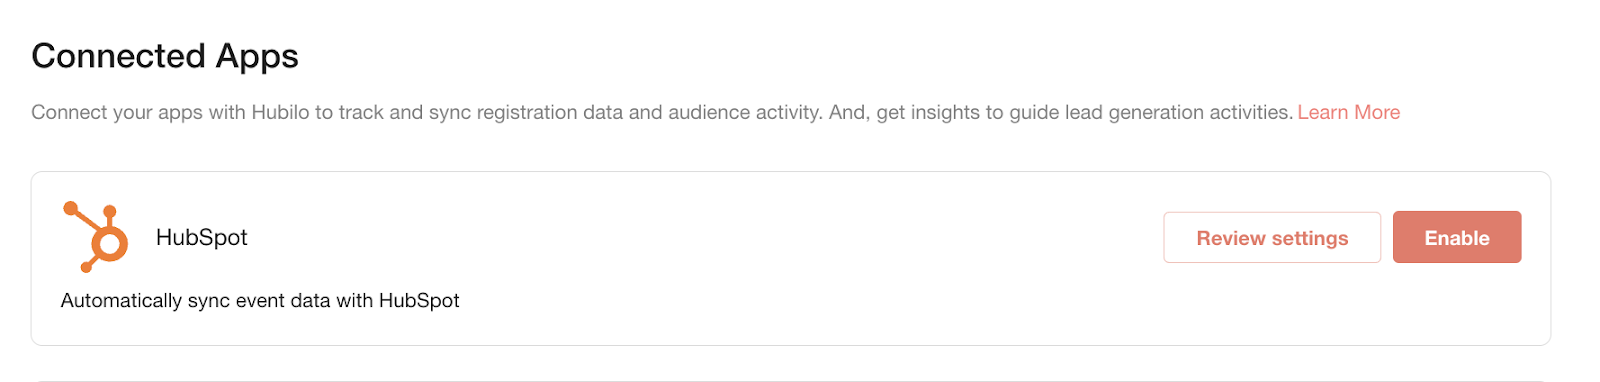Tap the HubSpot brand icon in card

point(96,237)
